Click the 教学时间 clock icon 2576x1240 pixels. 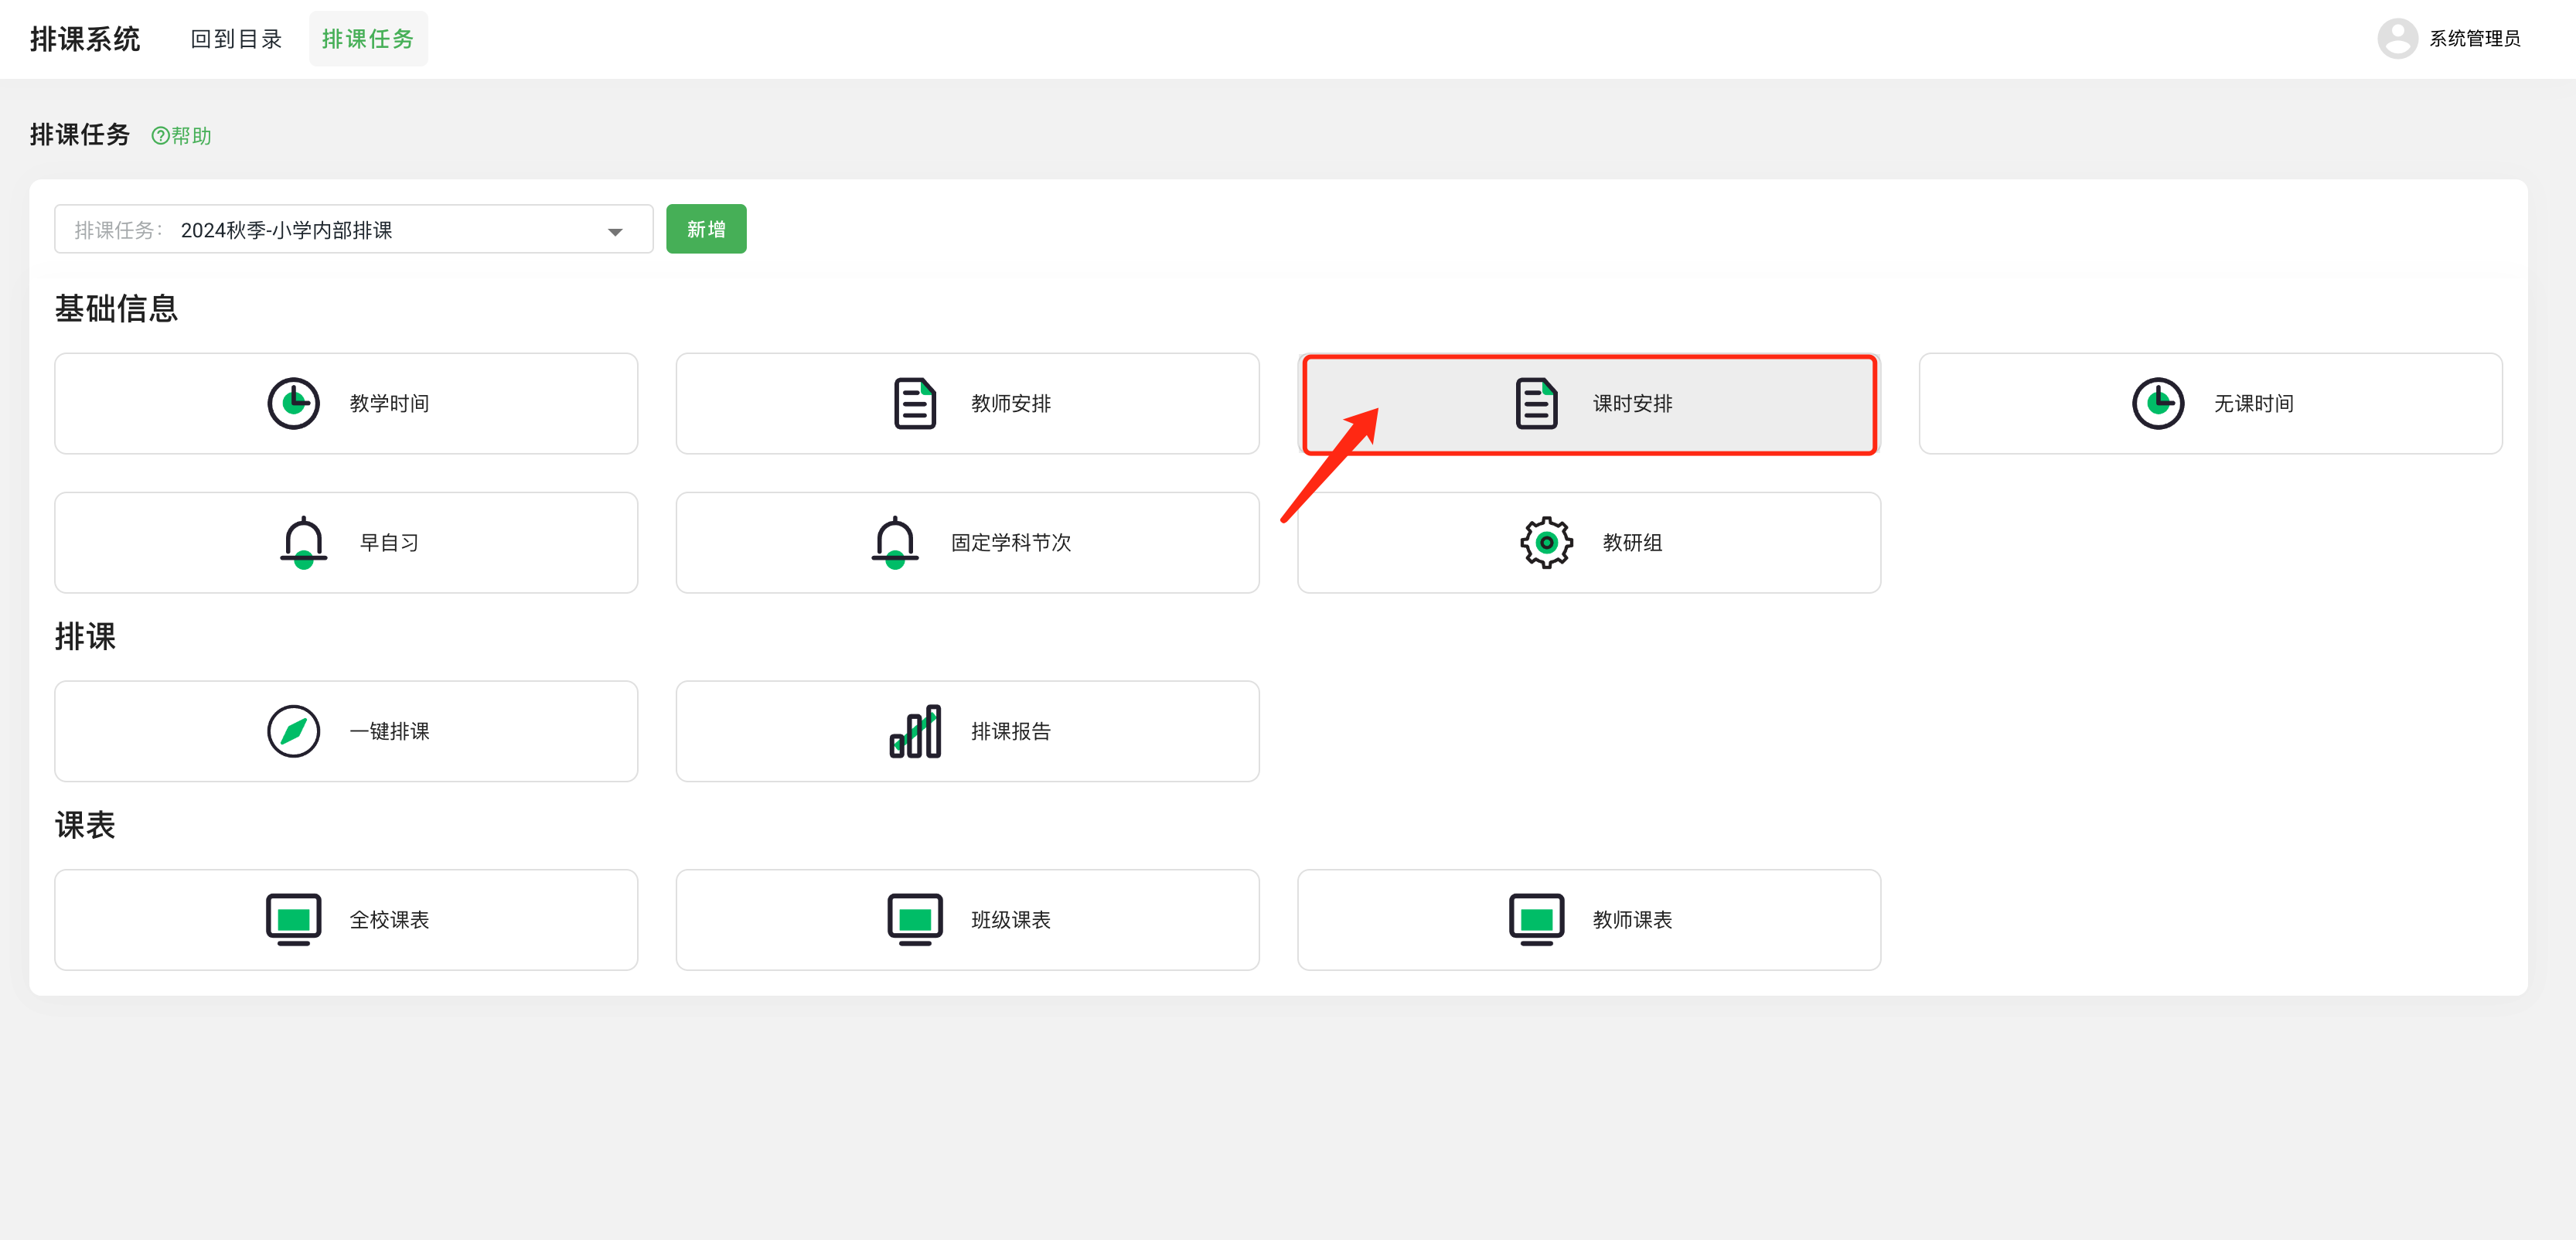point(293,403)
